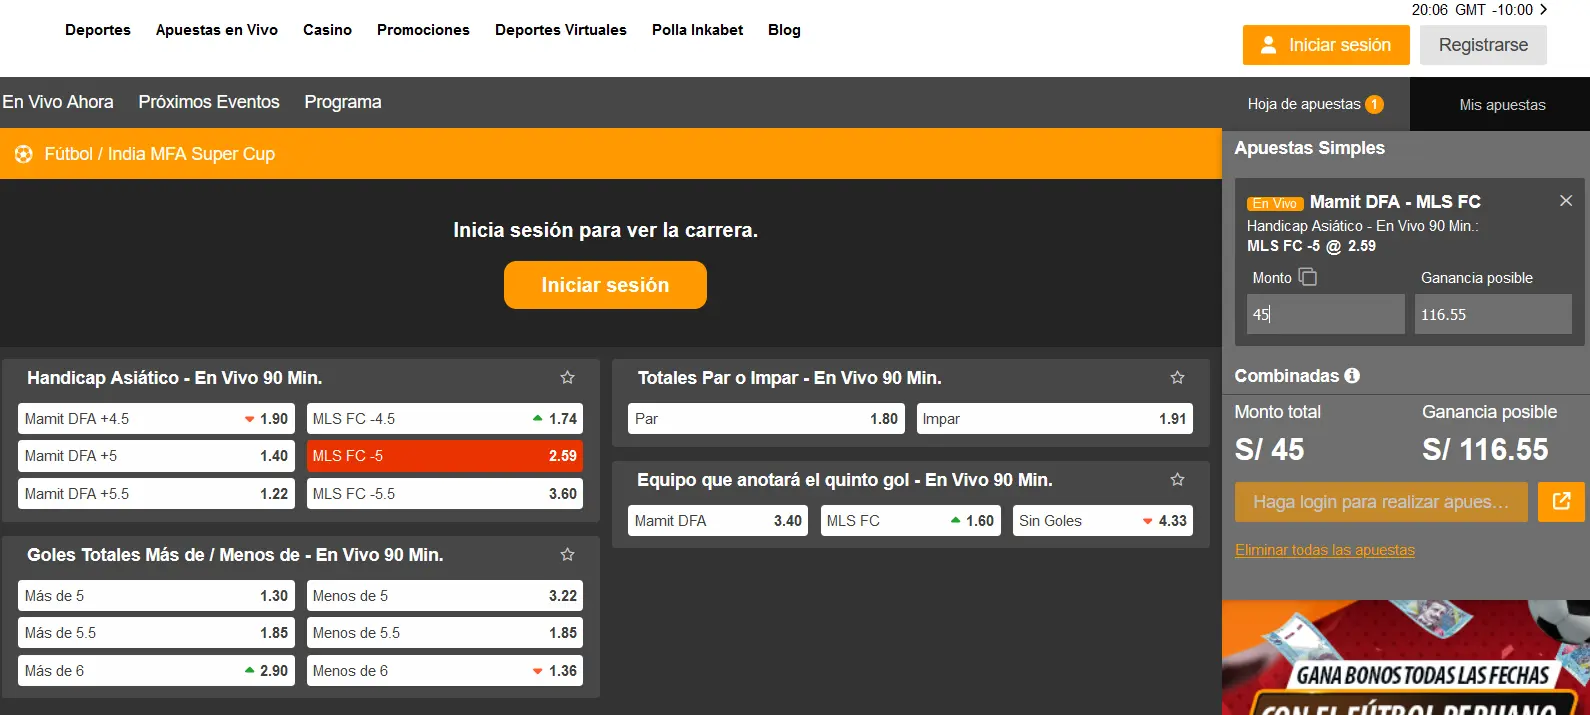Open the Casino menu
This screenshot has width=1590, height=715.
(327, 30)
